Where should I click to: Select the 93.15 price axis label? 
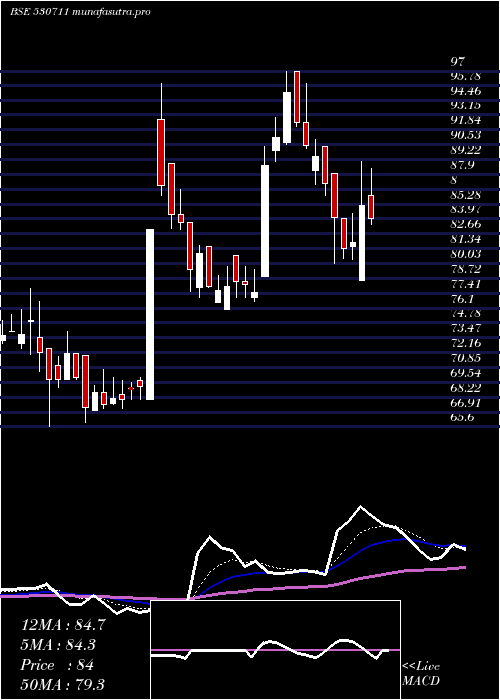465,105
